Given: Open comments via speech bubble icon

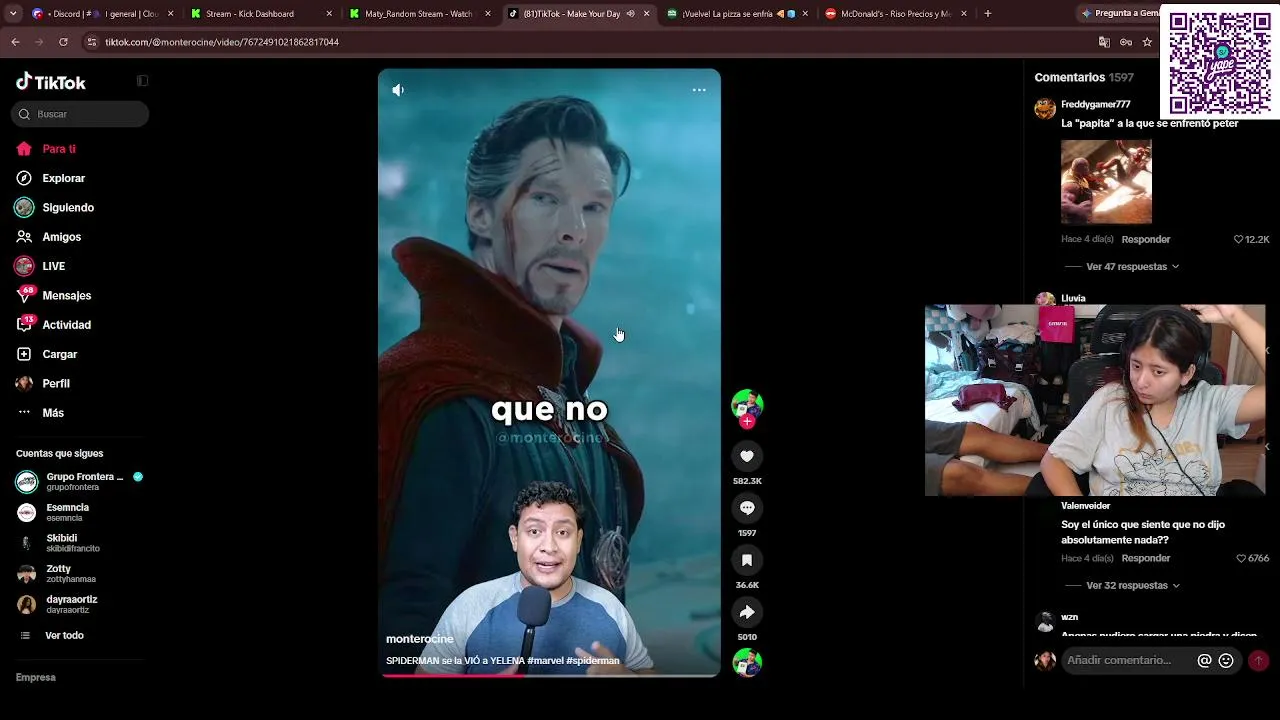Looking at the screenshot, I should 747,508.
